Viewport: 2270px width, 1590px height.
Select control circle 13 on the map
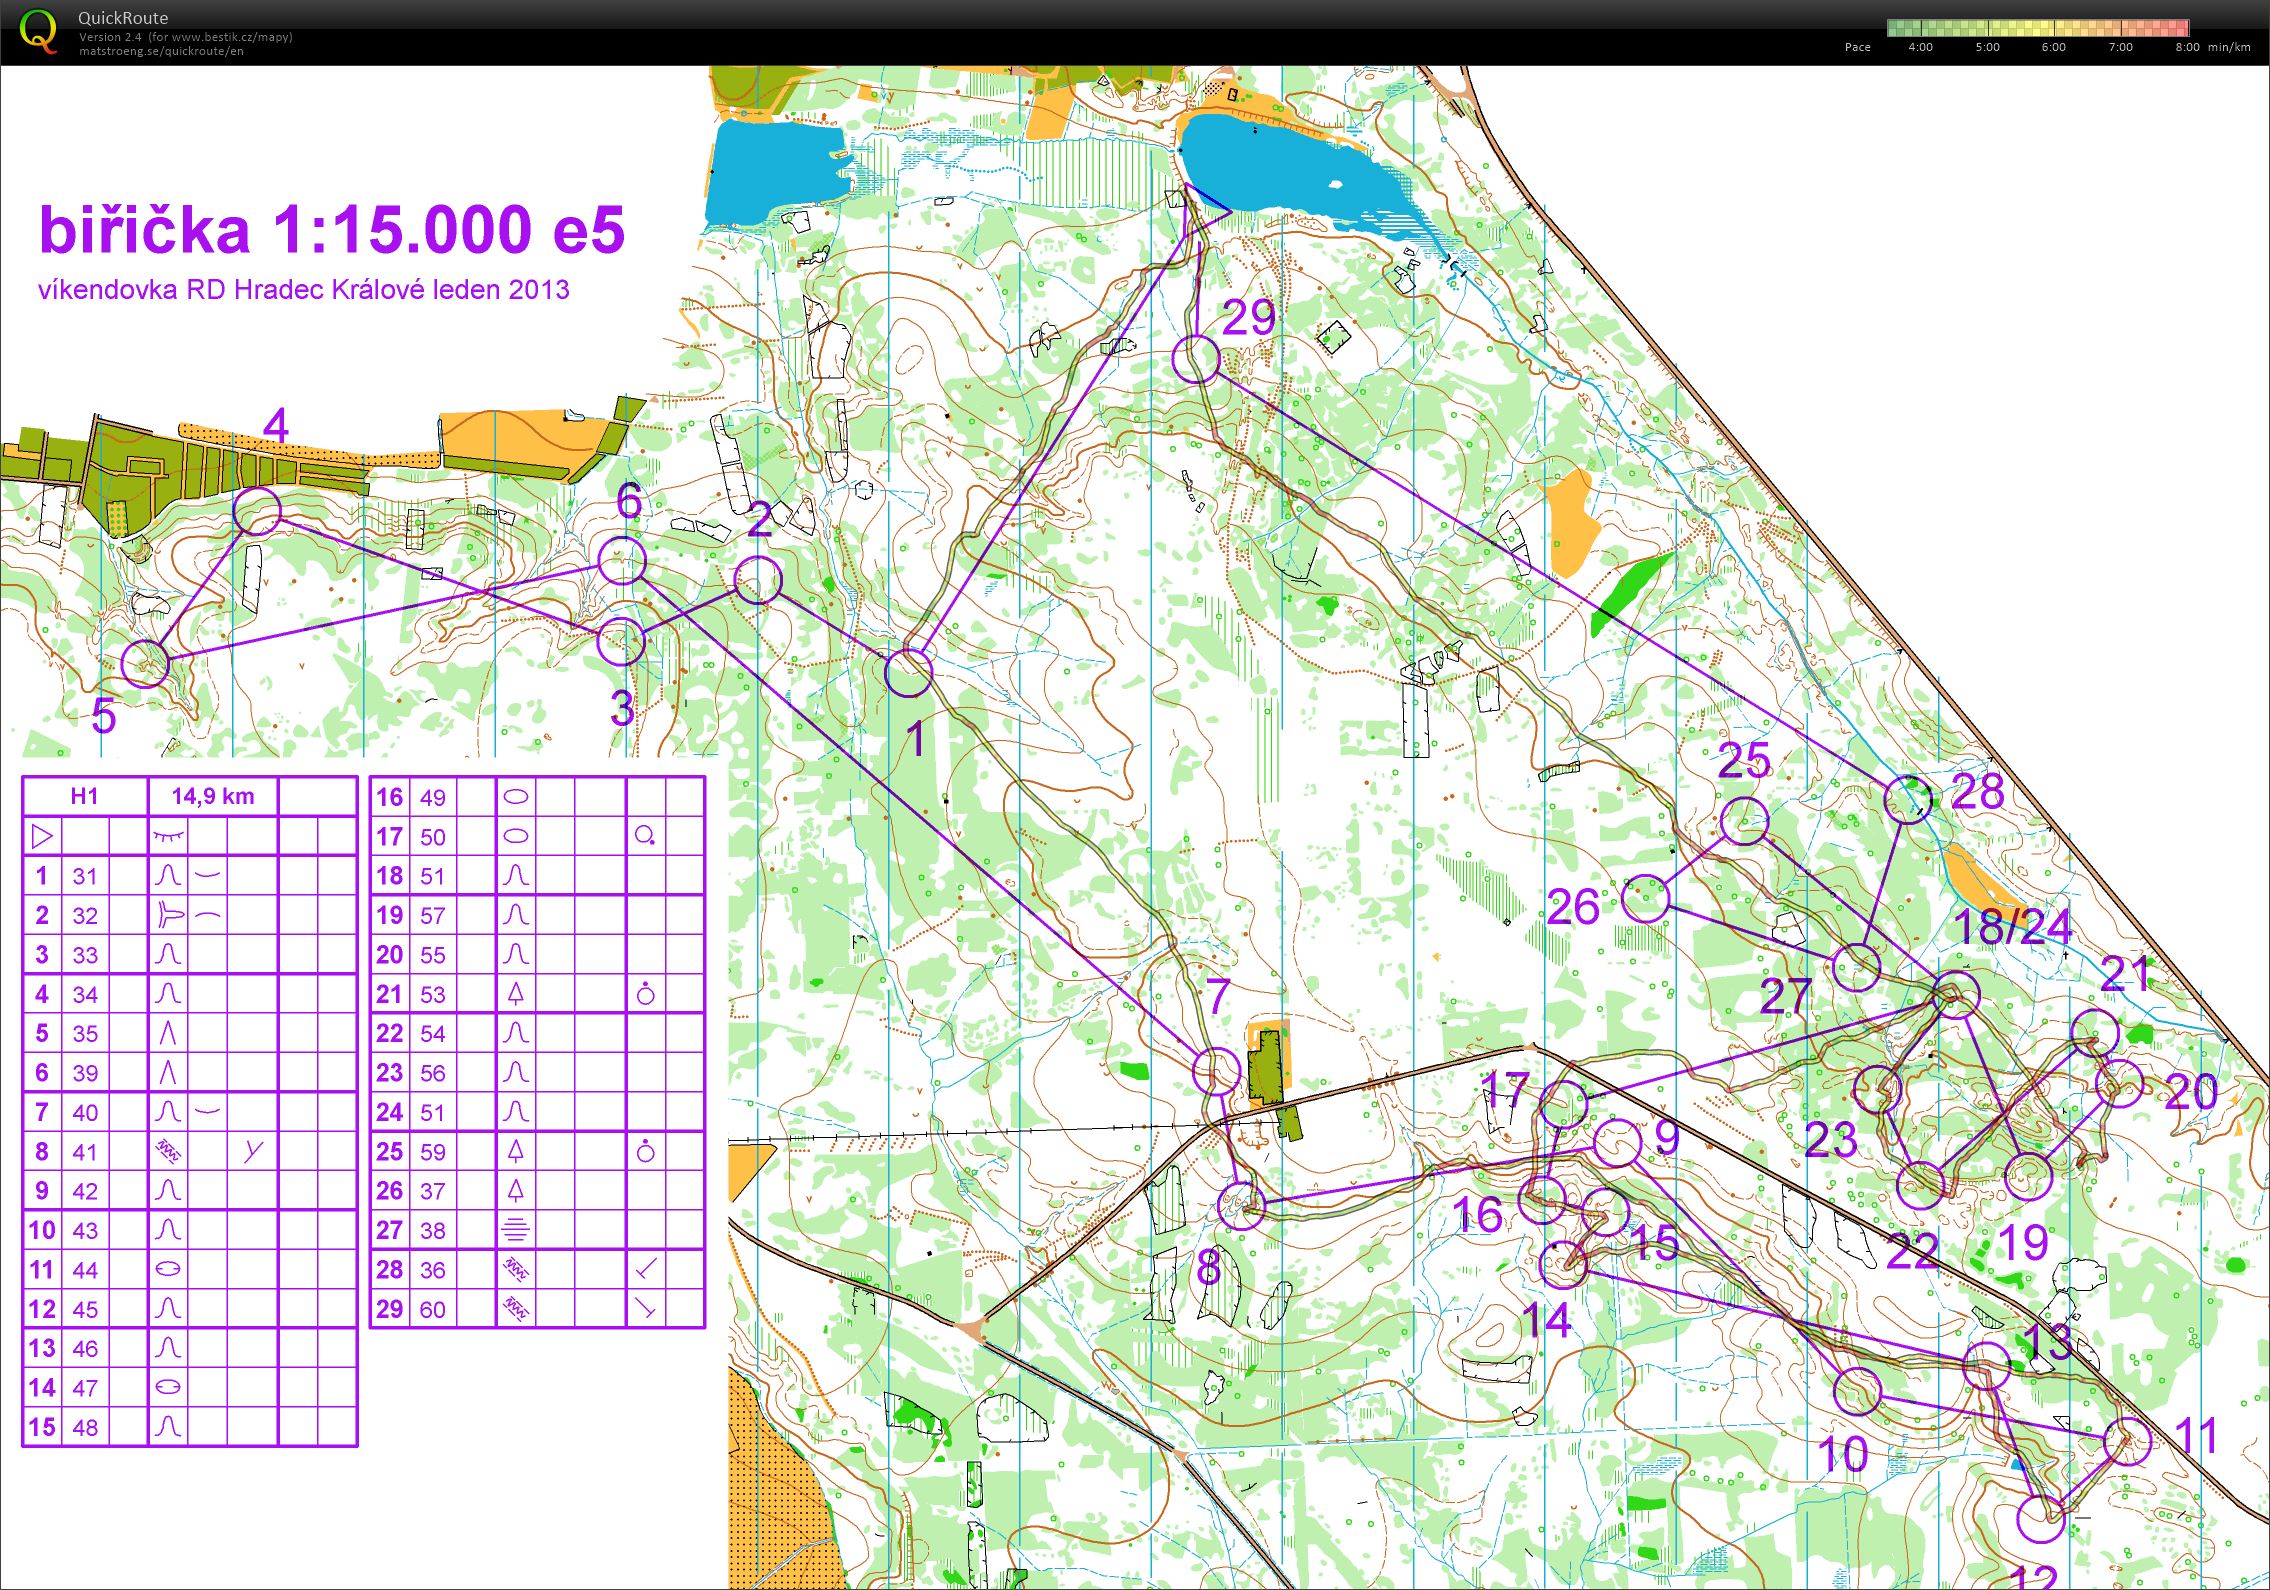1986,1366
